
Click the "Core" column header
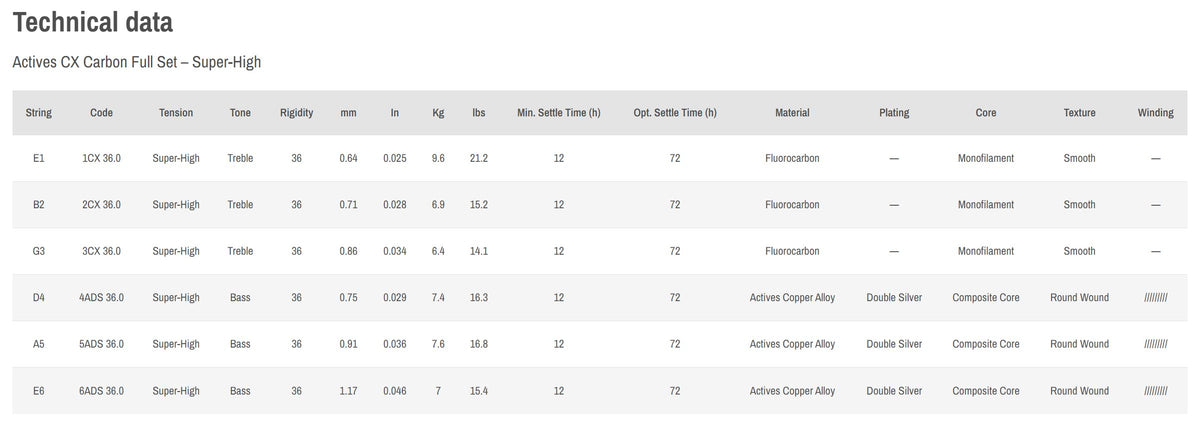(986, 113)
